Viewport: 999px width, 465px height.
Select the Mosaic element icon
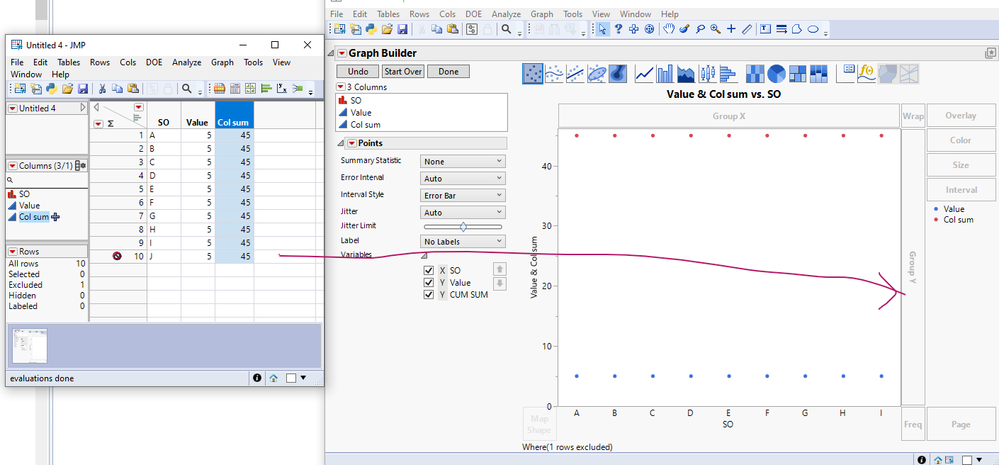tap(818, 74)
